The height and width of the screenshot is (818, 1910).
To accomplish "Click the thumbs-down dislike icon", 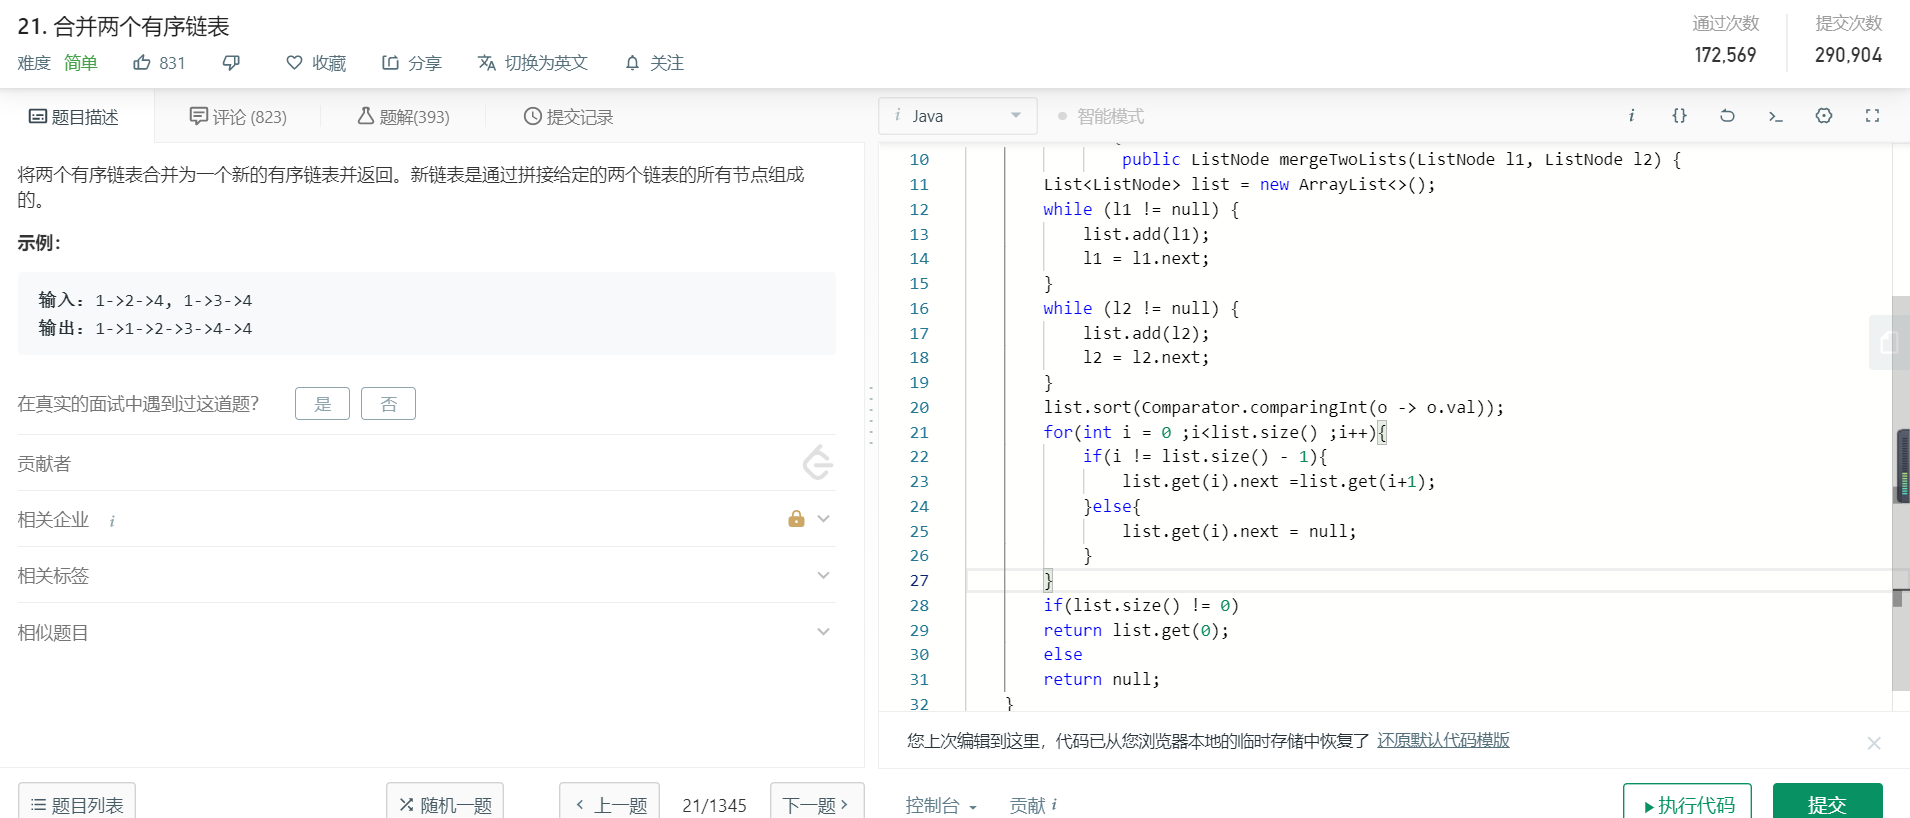I will tap(231, 63).
